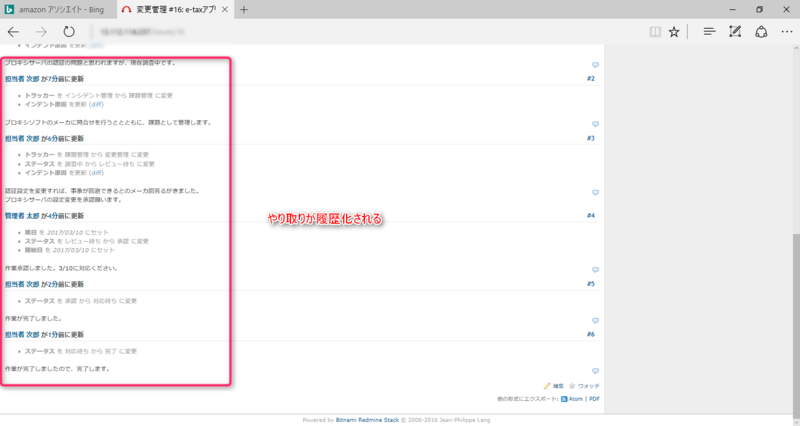Select text ステータス を 承認 から 対応待ち

tap(70, 301)
